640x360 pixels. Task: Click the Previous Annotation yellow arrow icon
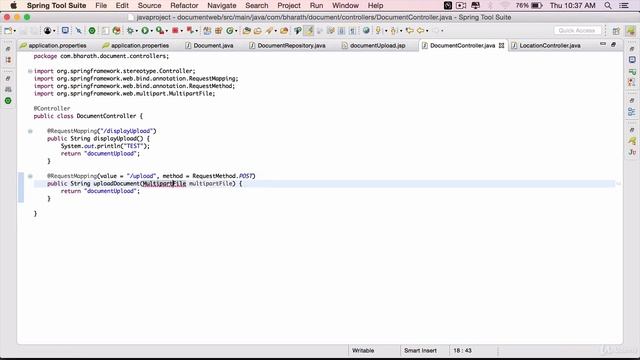pos(393,31)
